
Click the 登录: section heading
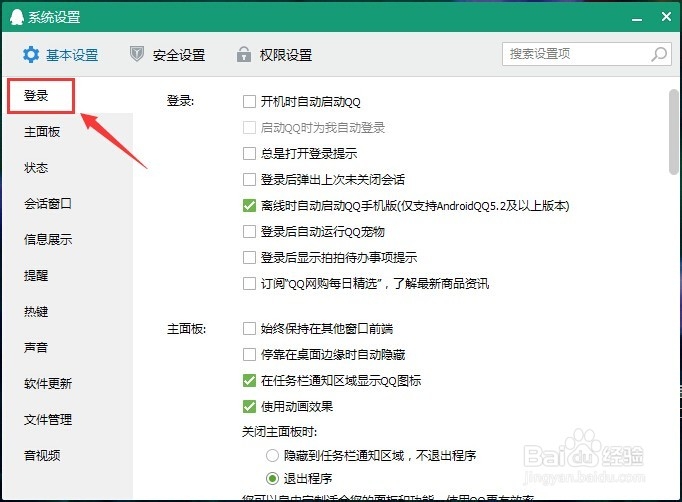point(181,101)
